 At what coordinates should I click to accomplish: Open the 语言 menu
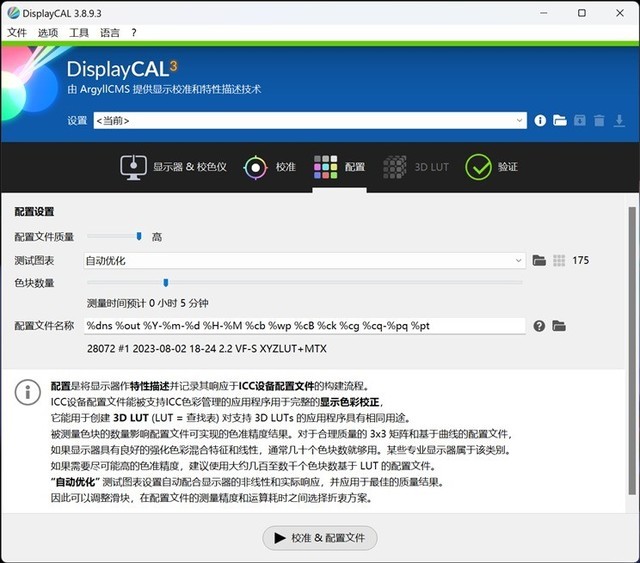click(110, 33)
